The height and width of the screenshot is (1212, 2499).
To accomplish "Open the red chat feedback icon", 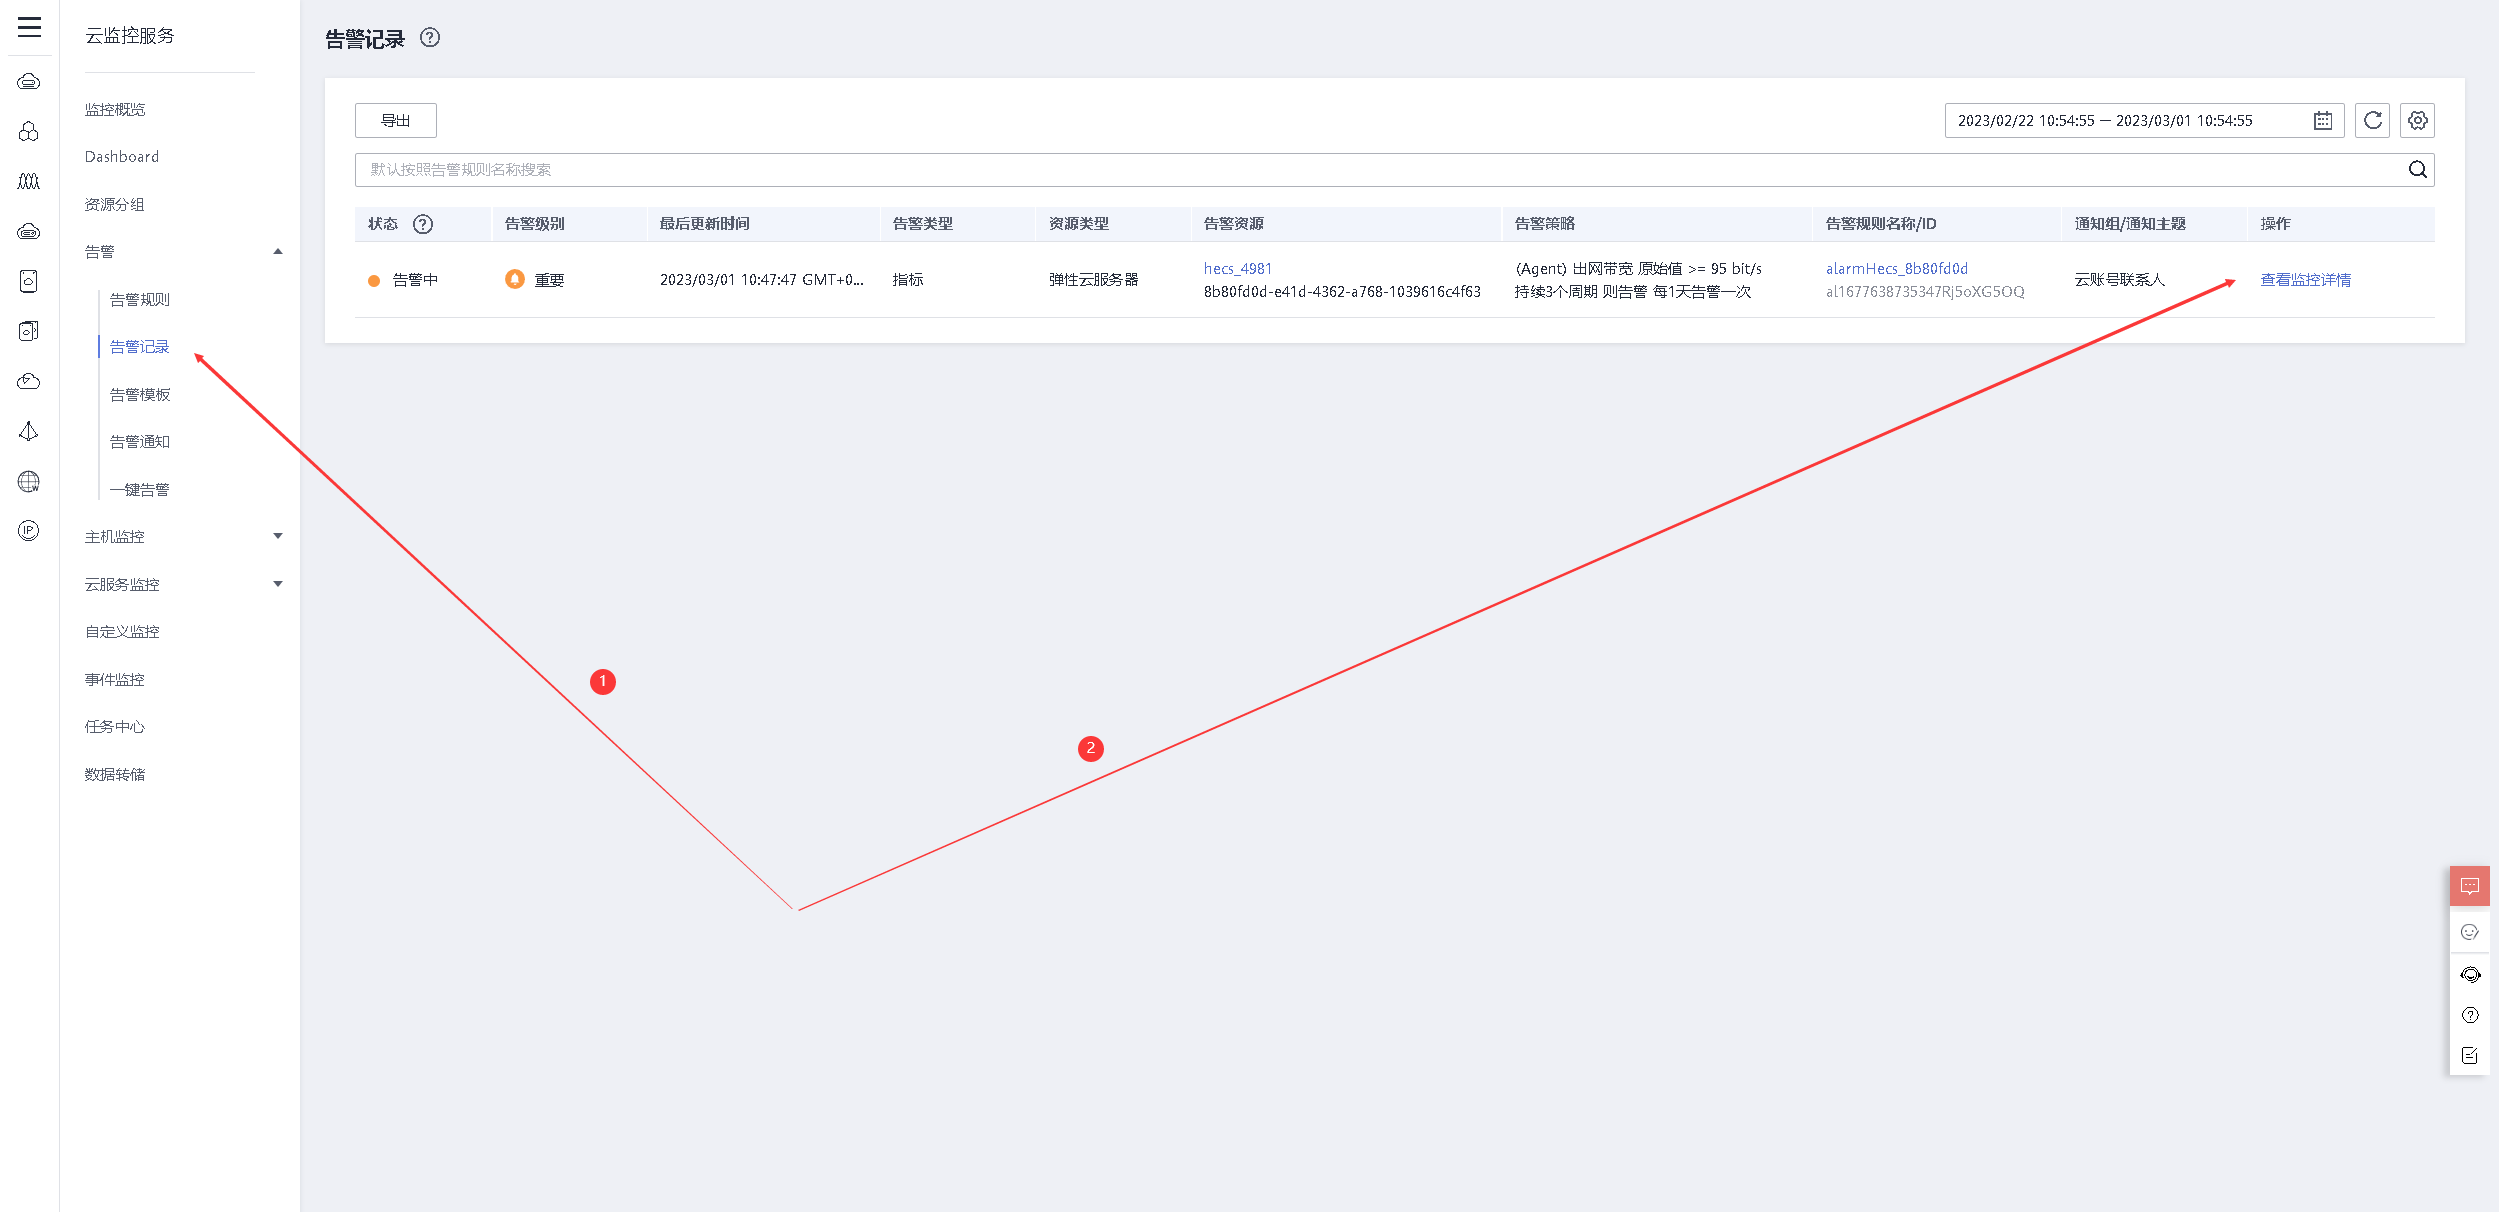I will coord(2469,886).
